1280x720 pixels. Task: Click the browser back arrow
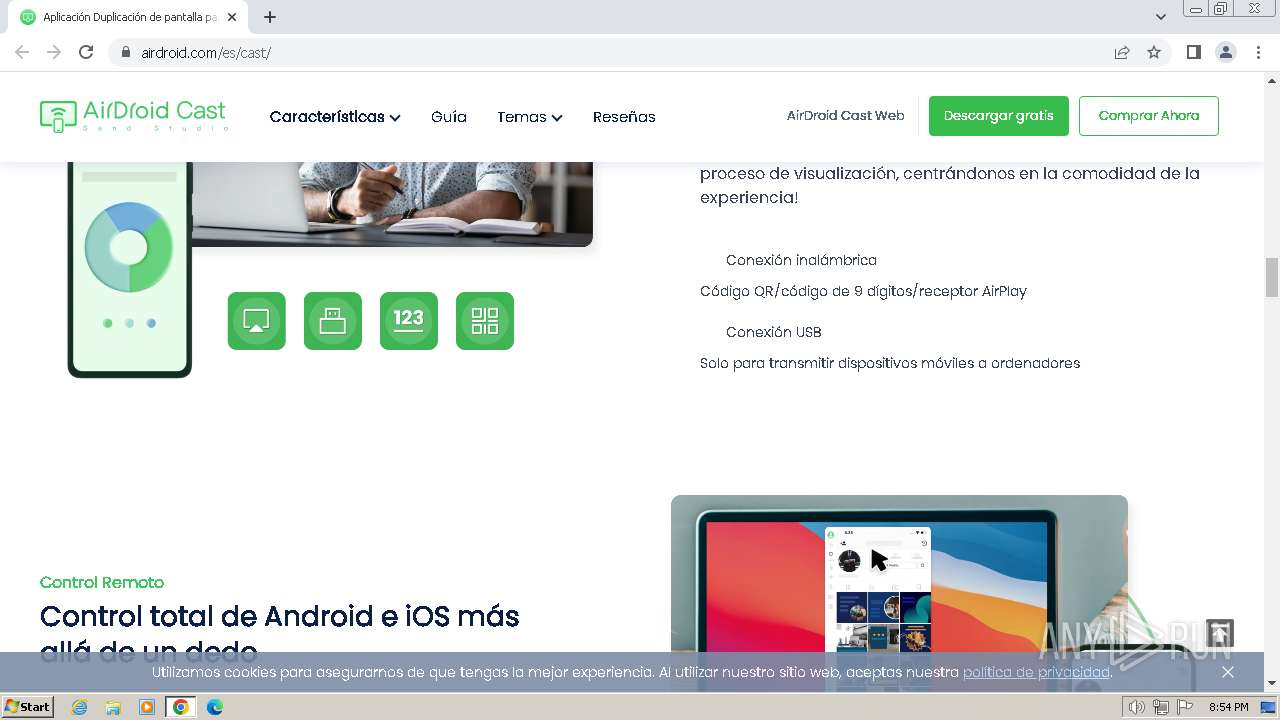pyautogui.click(x=22, y=52)
